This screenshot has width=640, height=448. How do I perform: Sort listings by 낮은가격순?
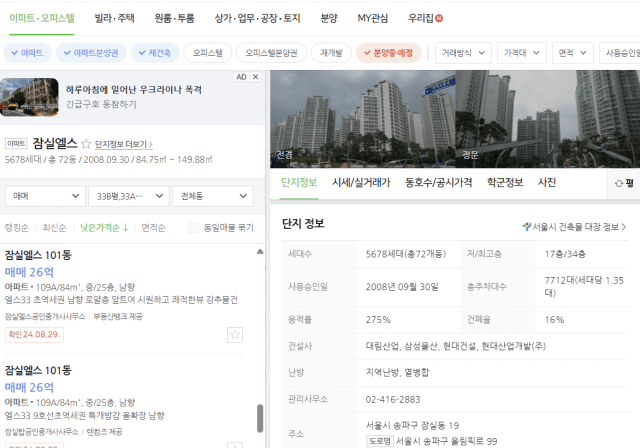(x=104, y=228)
